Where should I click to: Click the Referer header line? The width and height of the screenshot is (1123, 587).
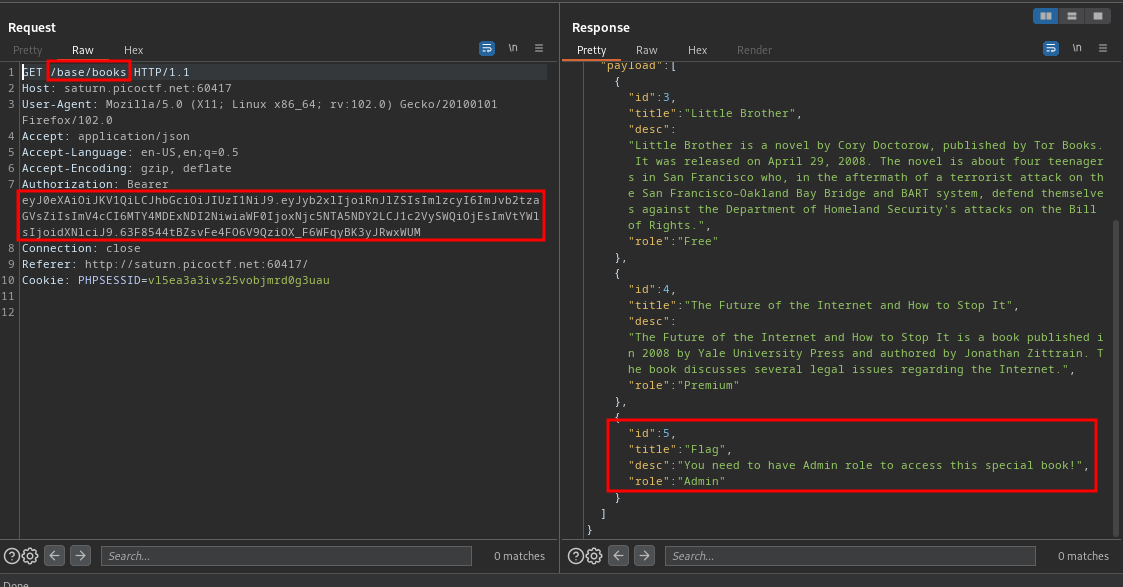[165, 264]
